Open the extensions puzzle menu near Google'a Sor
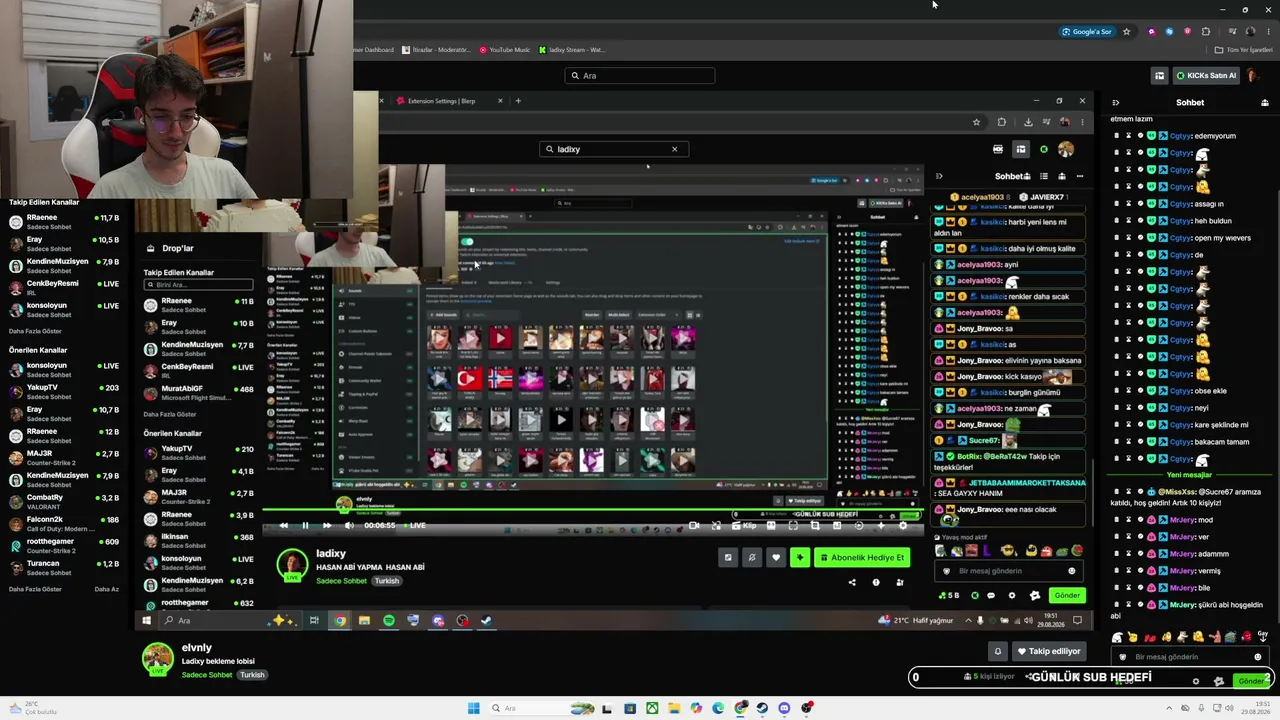 tap(1206, 32)
